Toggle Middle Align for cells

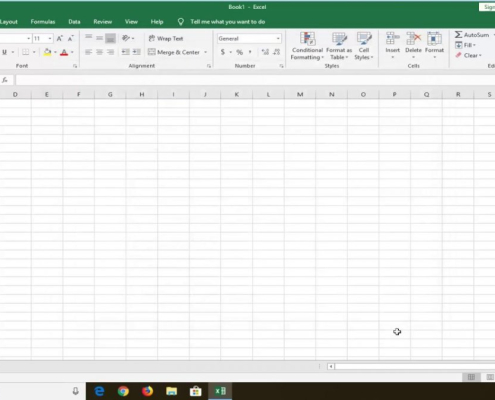99,38
